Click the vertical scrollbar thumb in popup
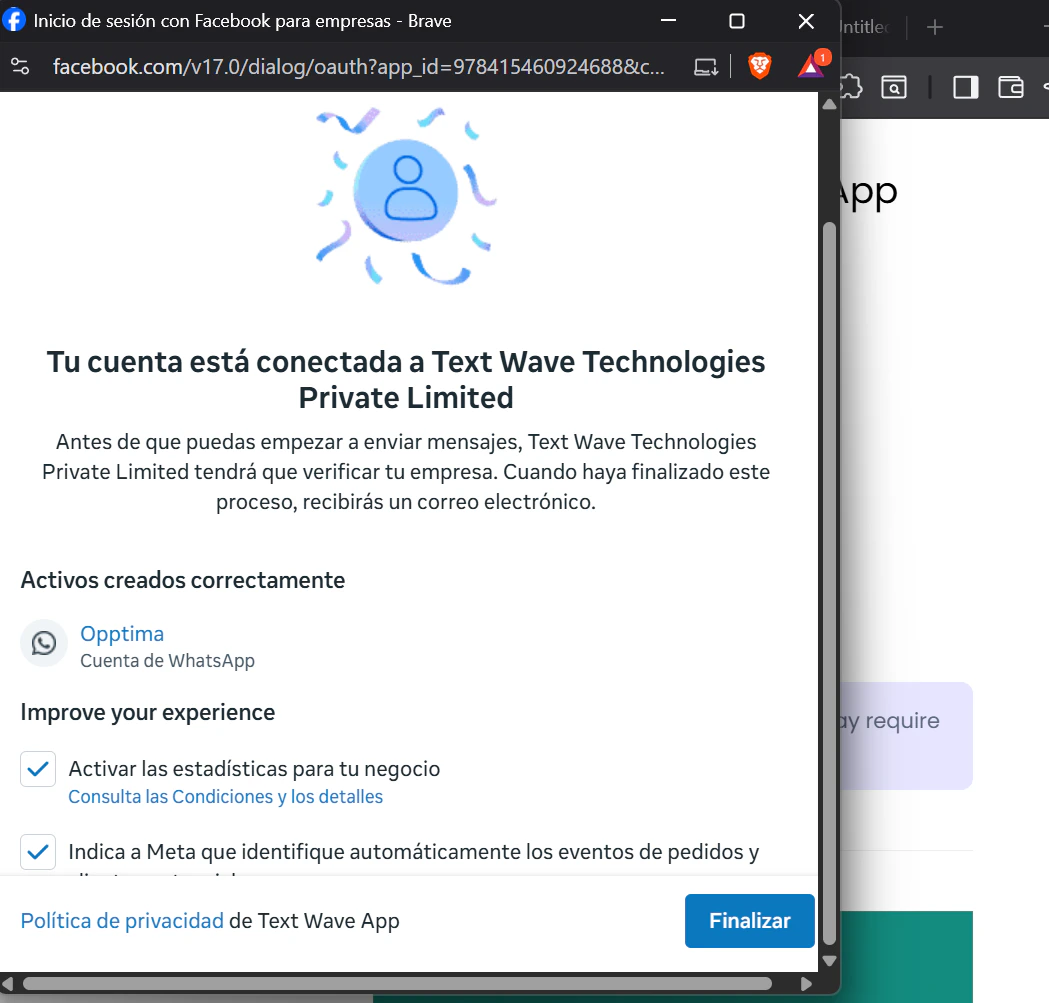This screenshot has width=1049, height=1003. coord(830,583)
